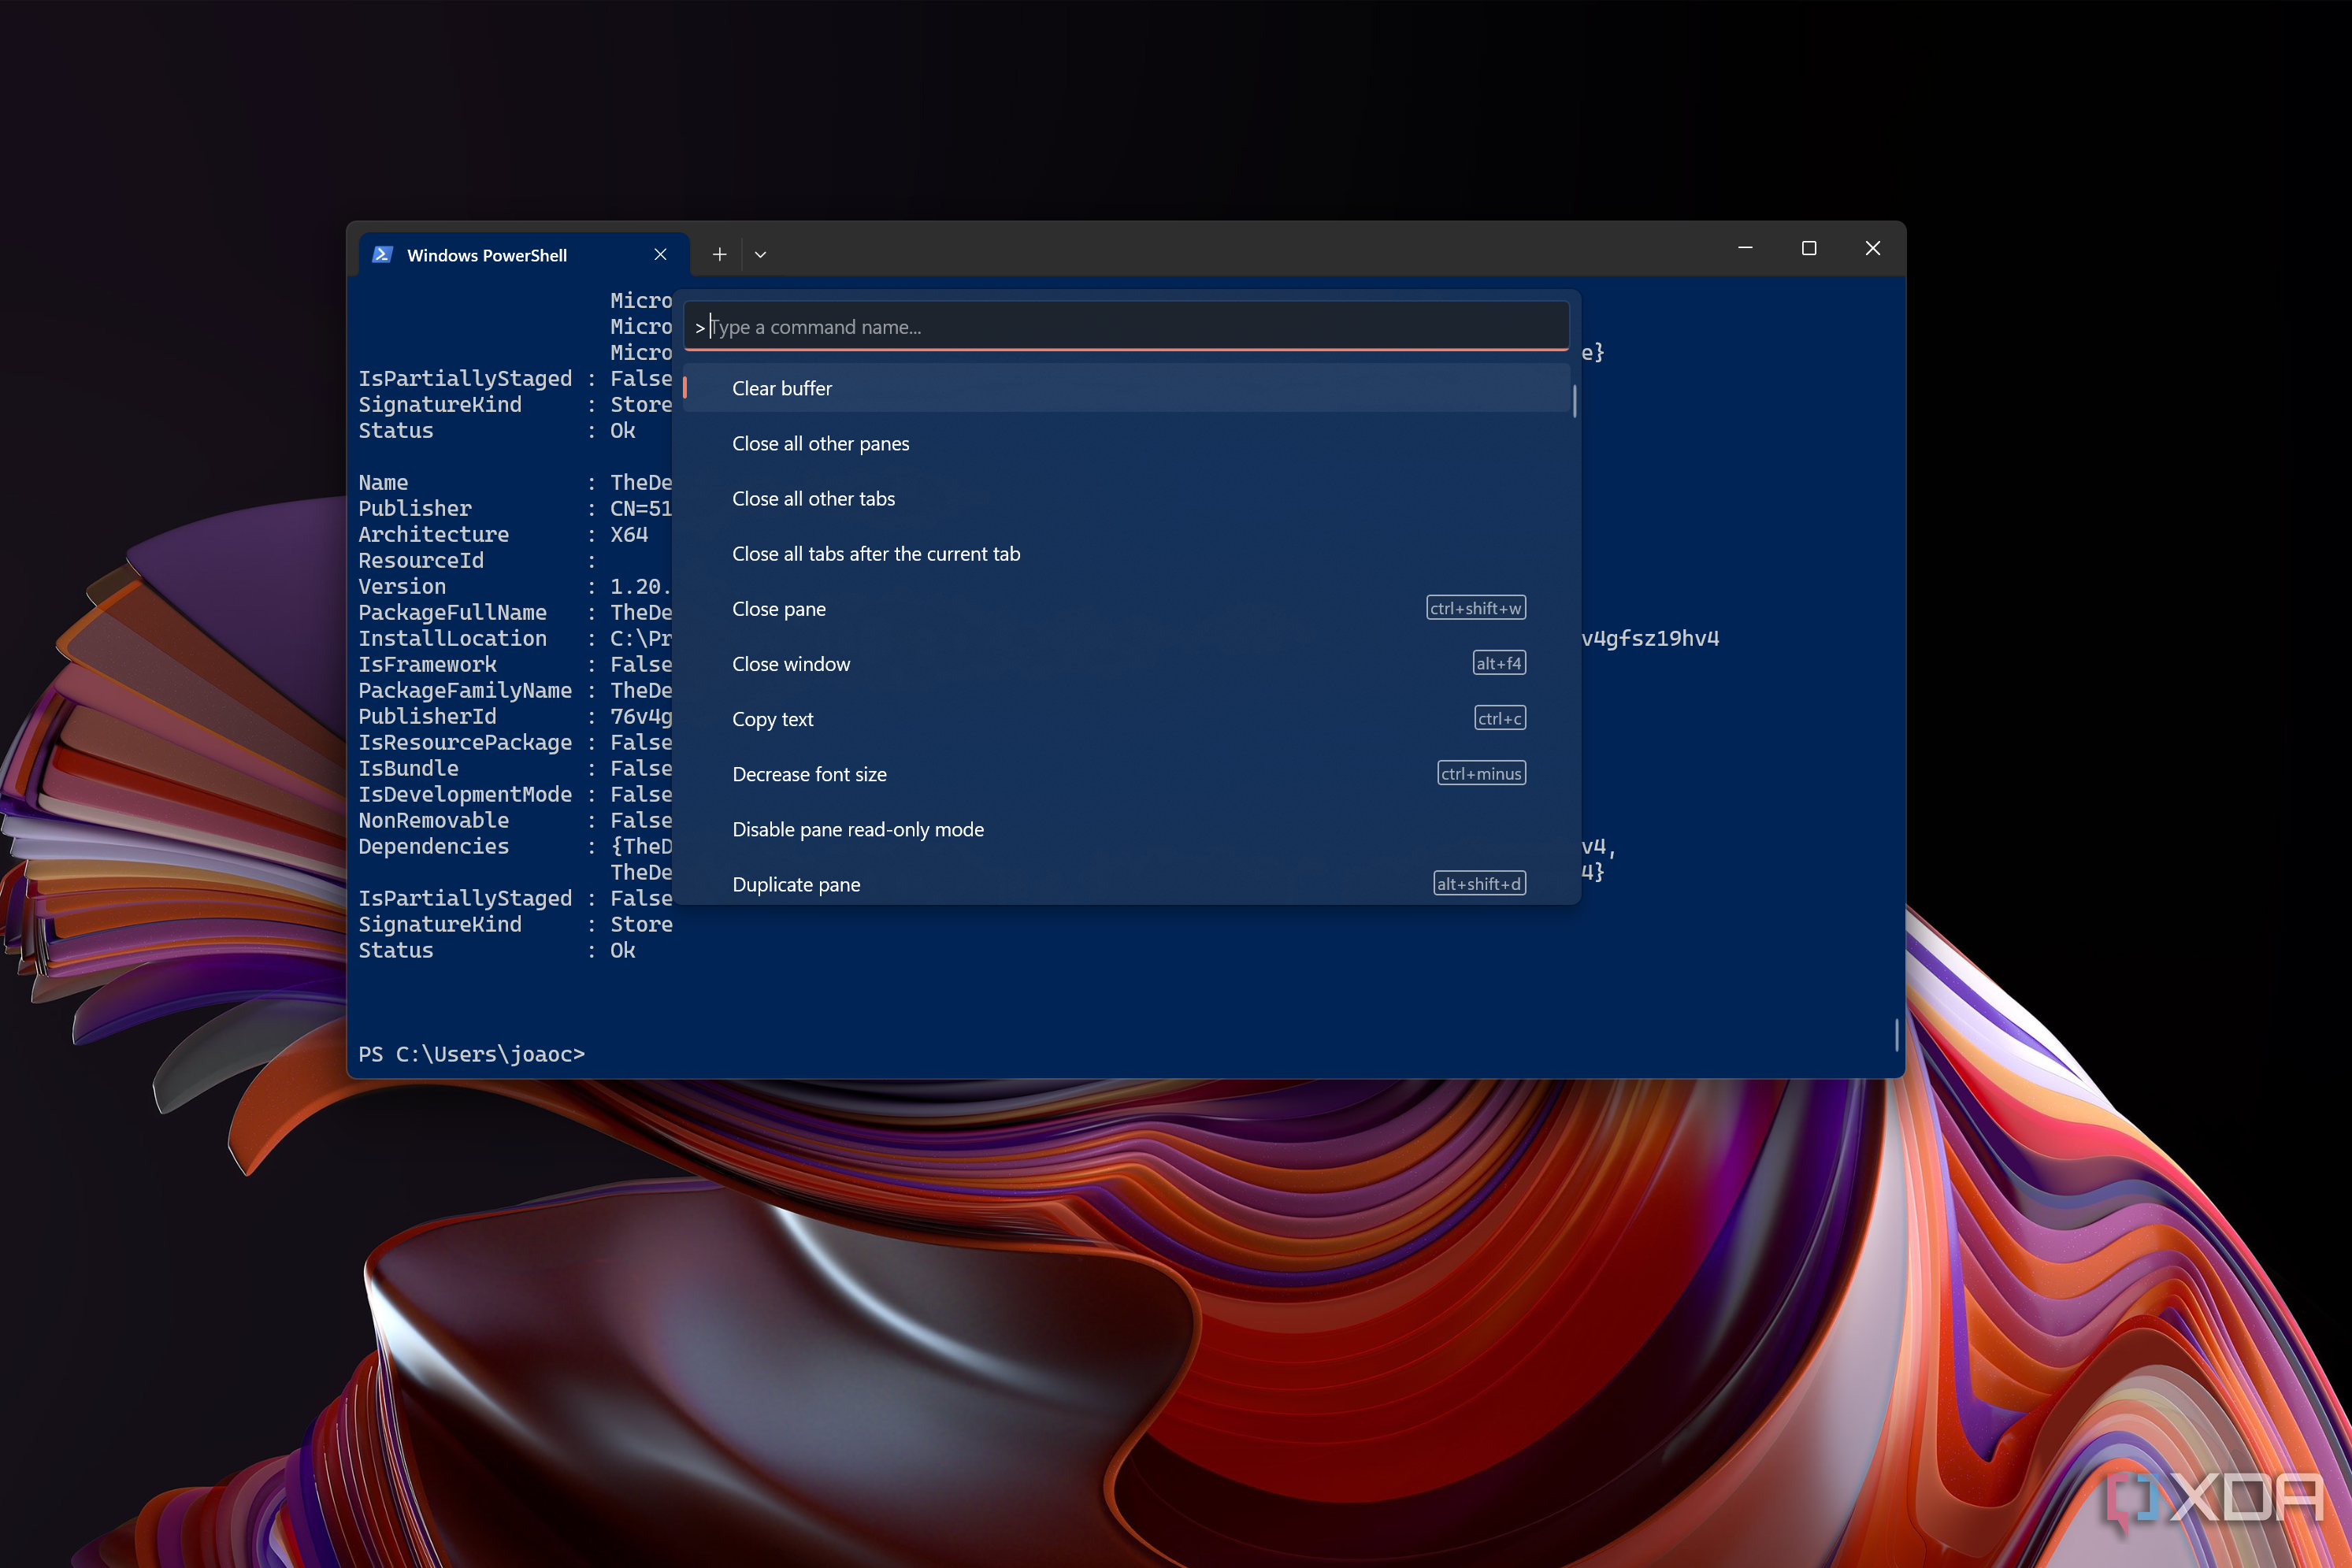Image resolution: width=2352 pixels, height=1568 pixels.
Task: Maximize the terminal window
Action: point(1808,248)
